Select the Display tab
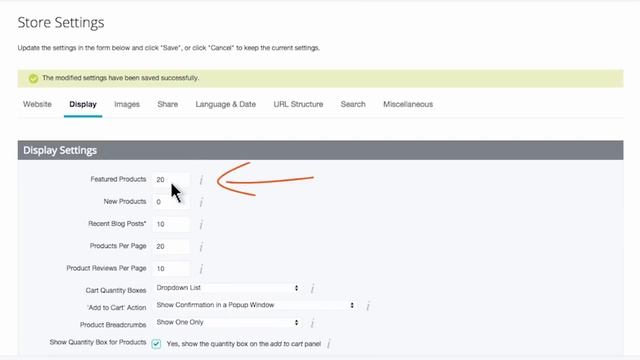640x360 pixels. 83,104
